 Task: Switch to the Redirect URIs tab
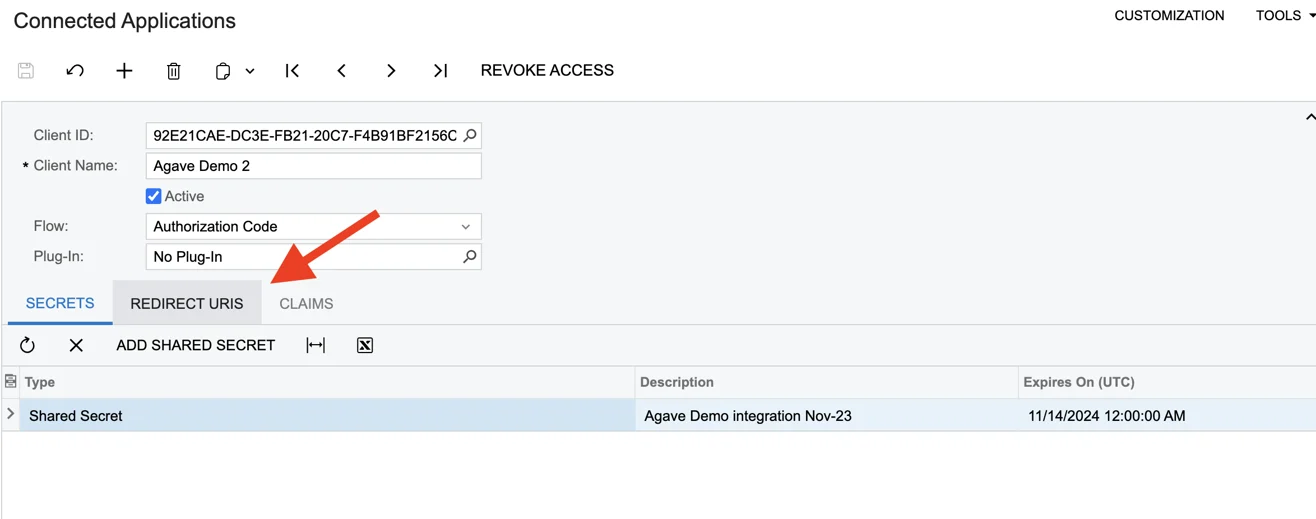point(187,303)
